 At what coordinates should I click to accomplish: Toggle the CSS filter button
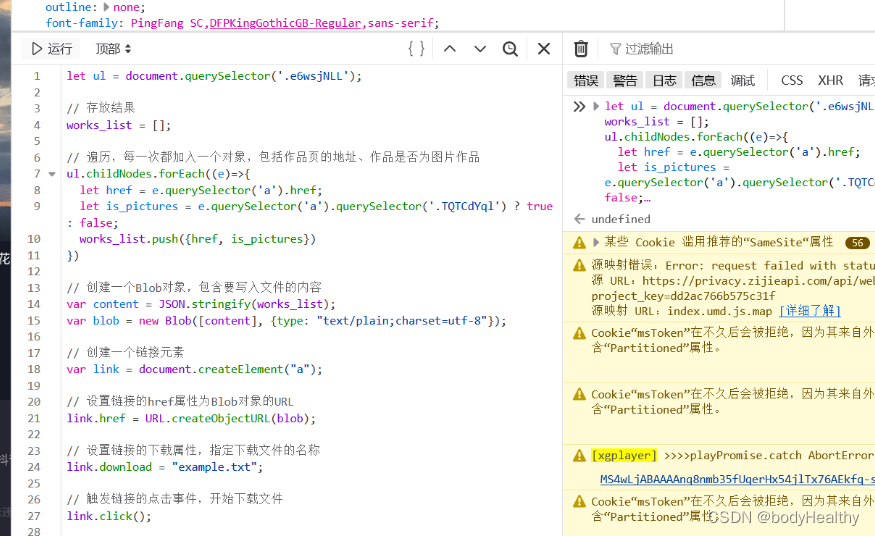coord(792,80)
